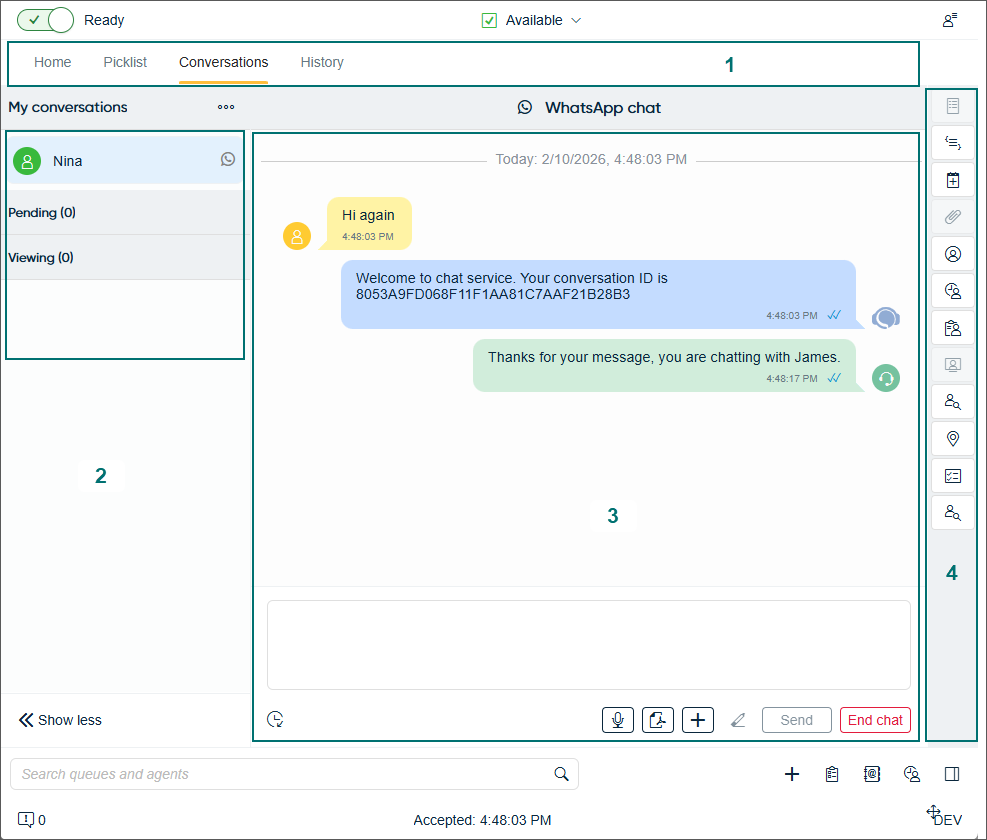Open the canned responses list icon in sidebar
Image resolution: width=987 pixels, height=840 pixels.
(x=953, y=143)
